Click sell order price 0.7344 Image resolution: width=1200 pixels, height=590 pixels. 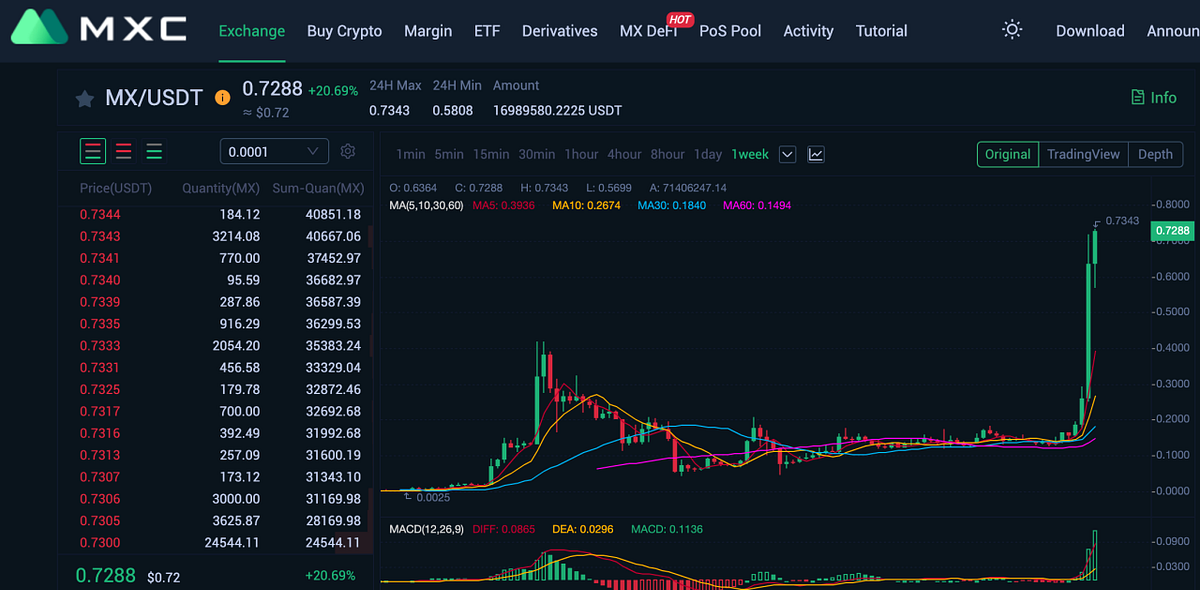[x=100, y=214]
